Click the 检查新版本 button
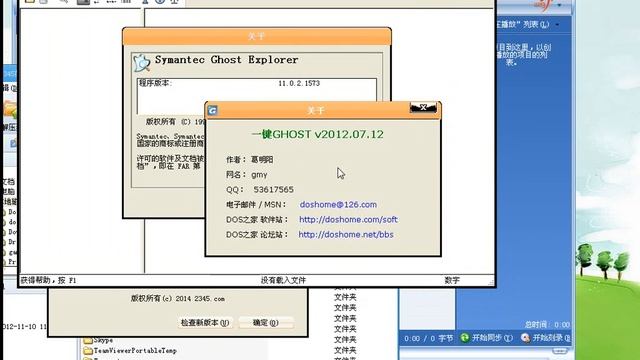Viewport: 640px width, 360px height. click(205, 322)
